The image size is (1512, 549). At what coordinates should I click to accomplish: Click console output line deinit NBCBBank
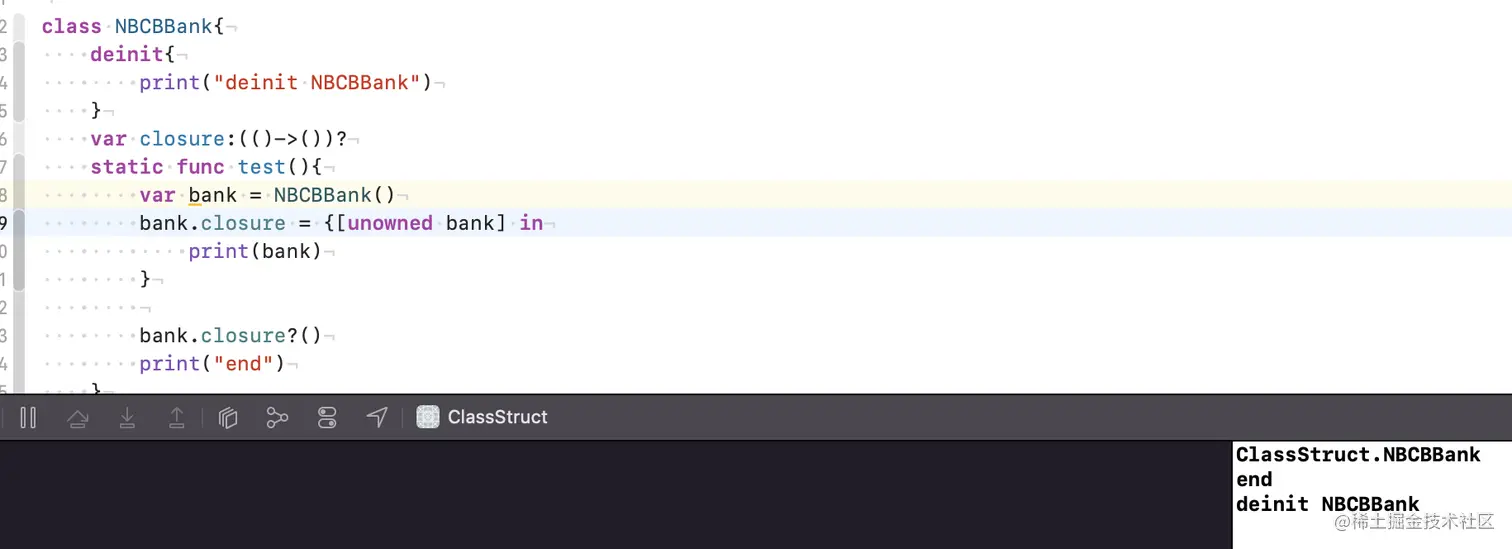1328,504
